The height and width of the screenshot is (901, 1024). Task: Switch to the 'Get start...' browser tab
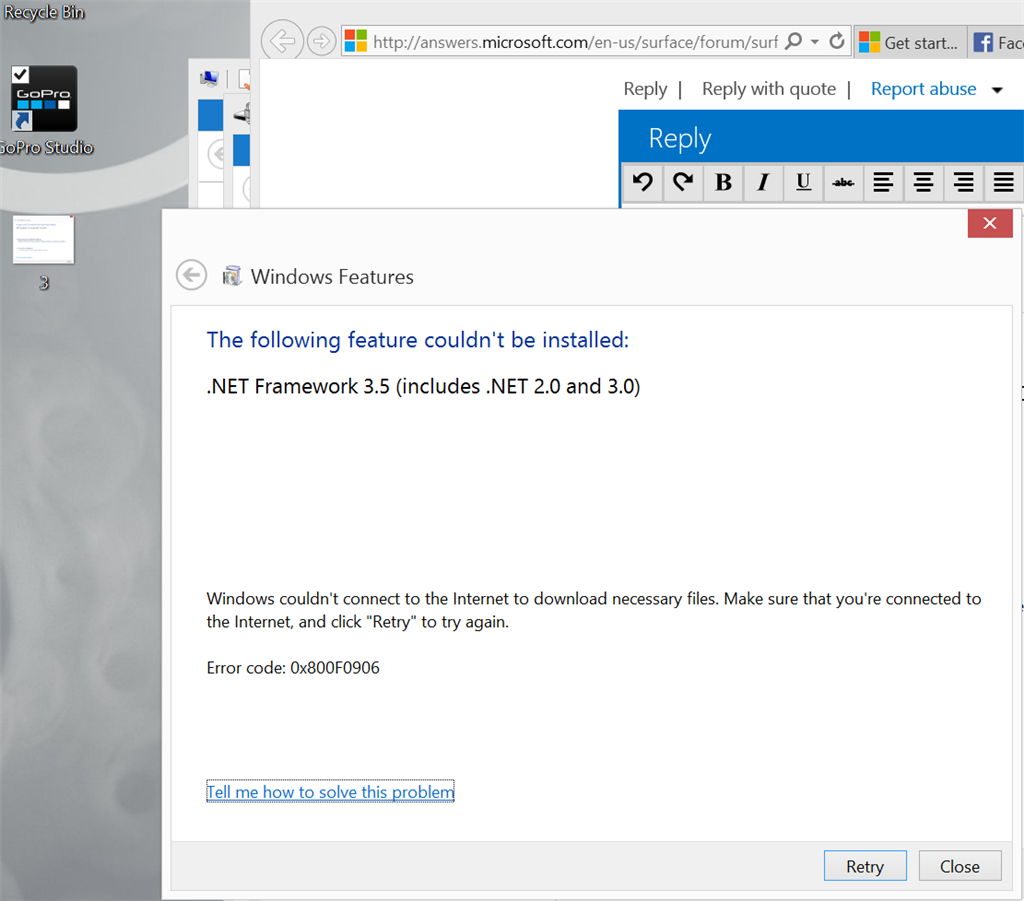coord(911,42)
